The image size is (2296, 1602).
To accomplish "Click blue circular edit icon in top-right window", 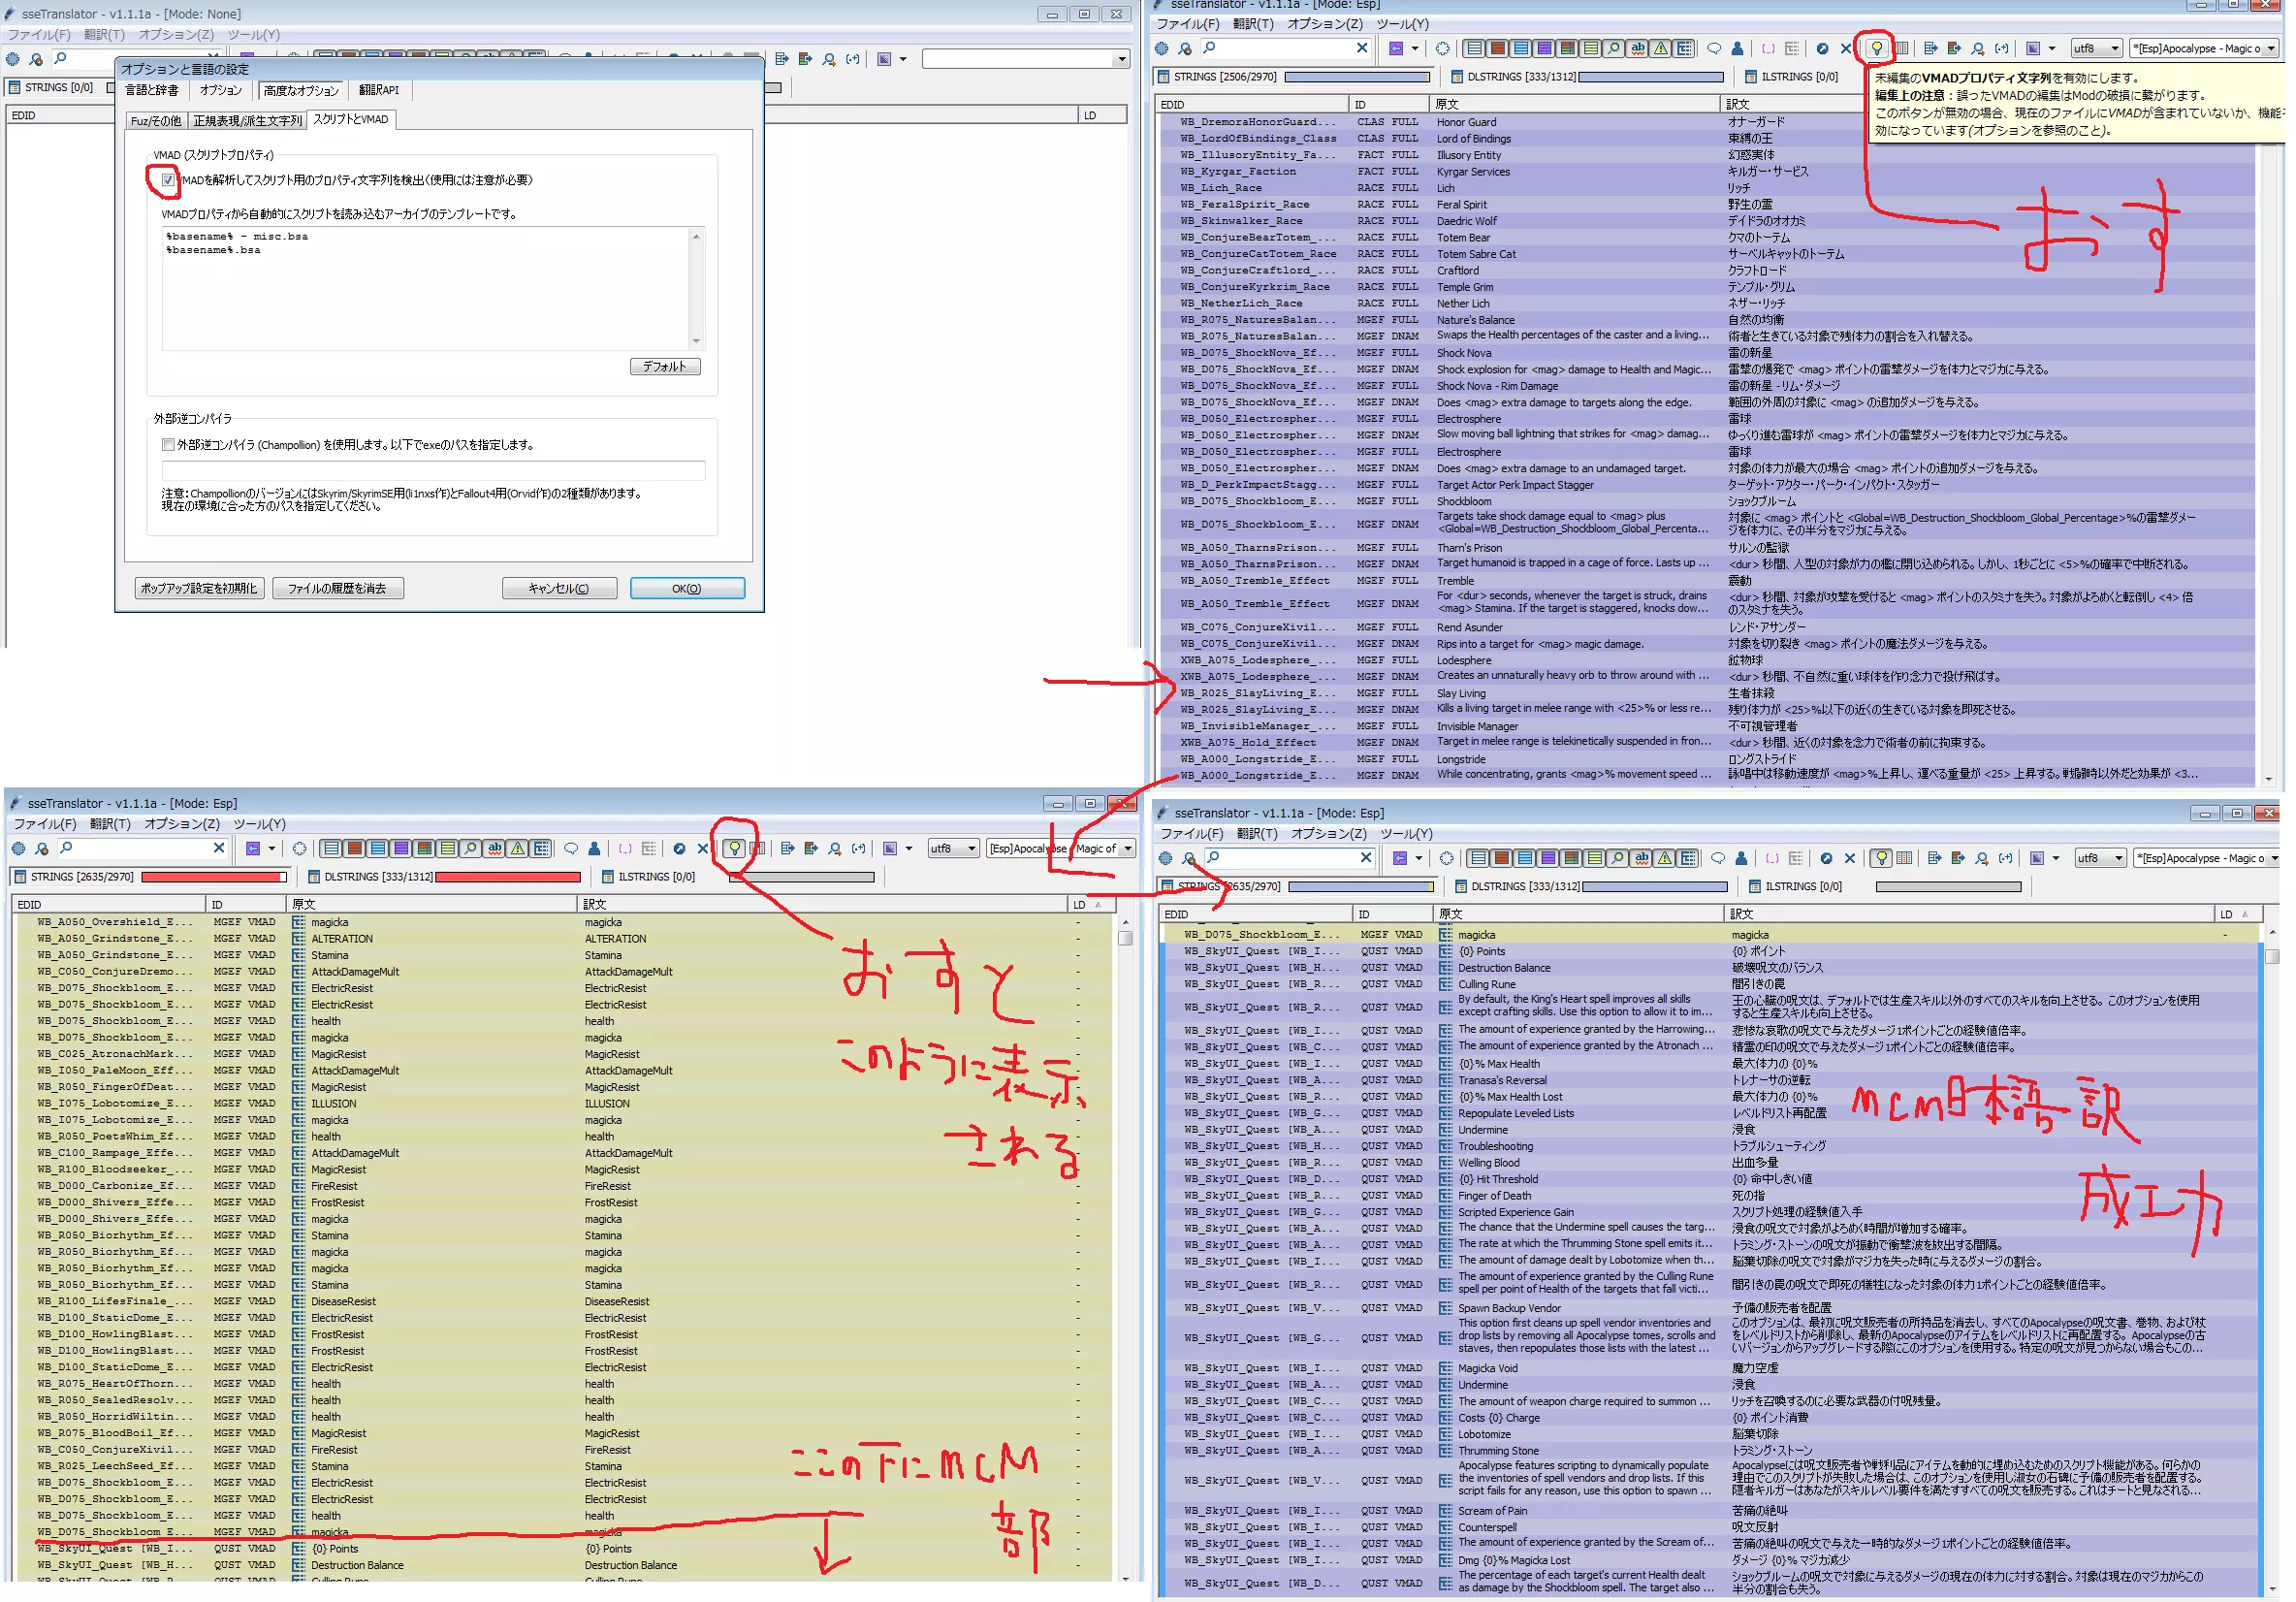I will coord(1823,49).
